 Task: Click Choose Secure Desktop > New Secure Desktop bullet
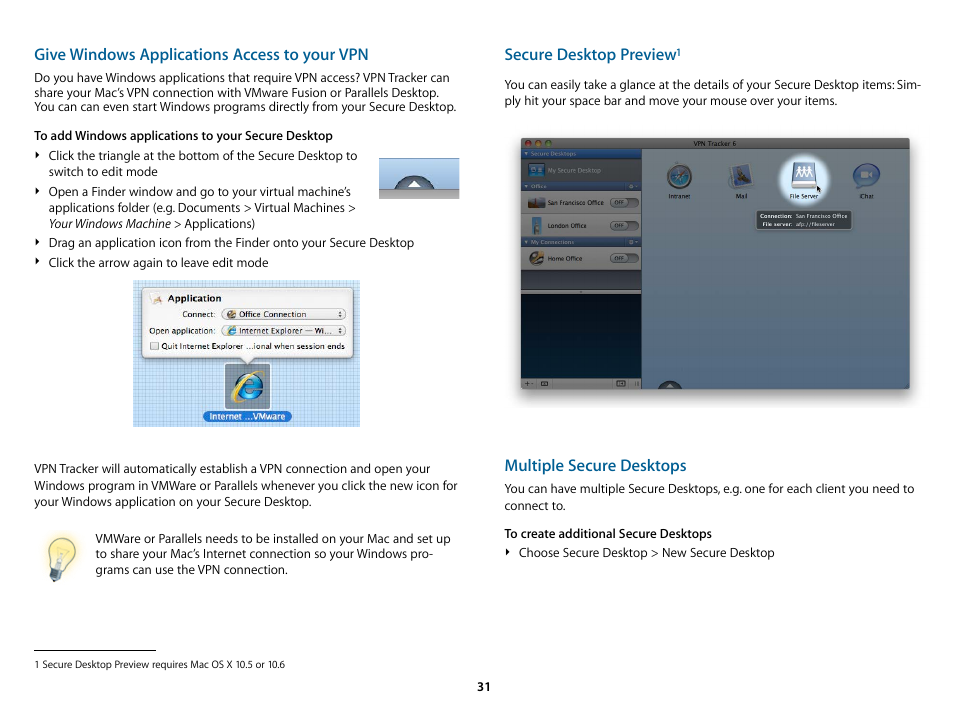646,553
